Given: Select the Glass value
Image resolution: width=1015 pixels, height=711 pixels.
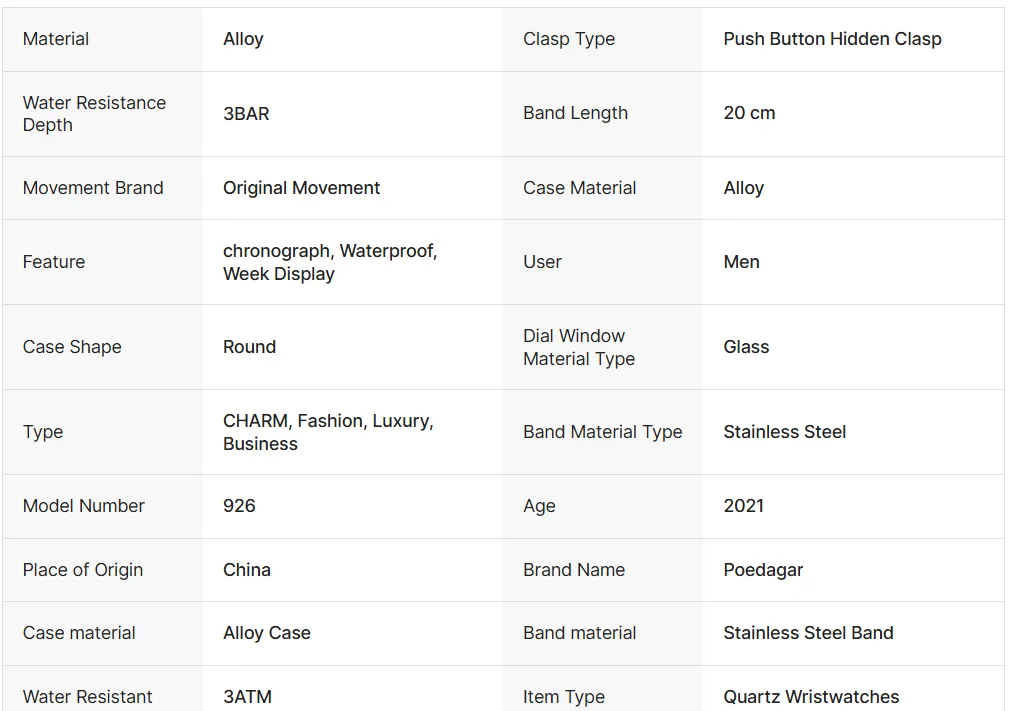Looking at the screenshot, I should [x=746, y=347].
